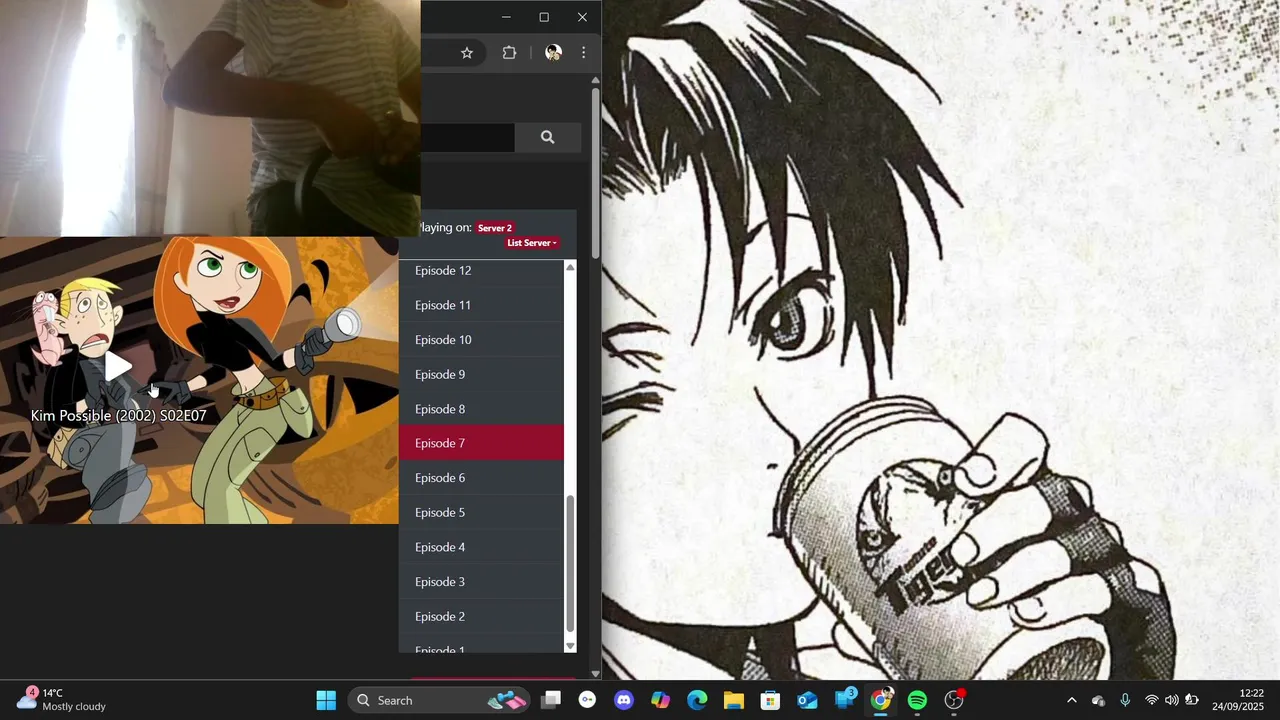Open the OneDrive cloud tray icon
Viewport: 1280px width, 720px height.
click(x=1098, y=700)
